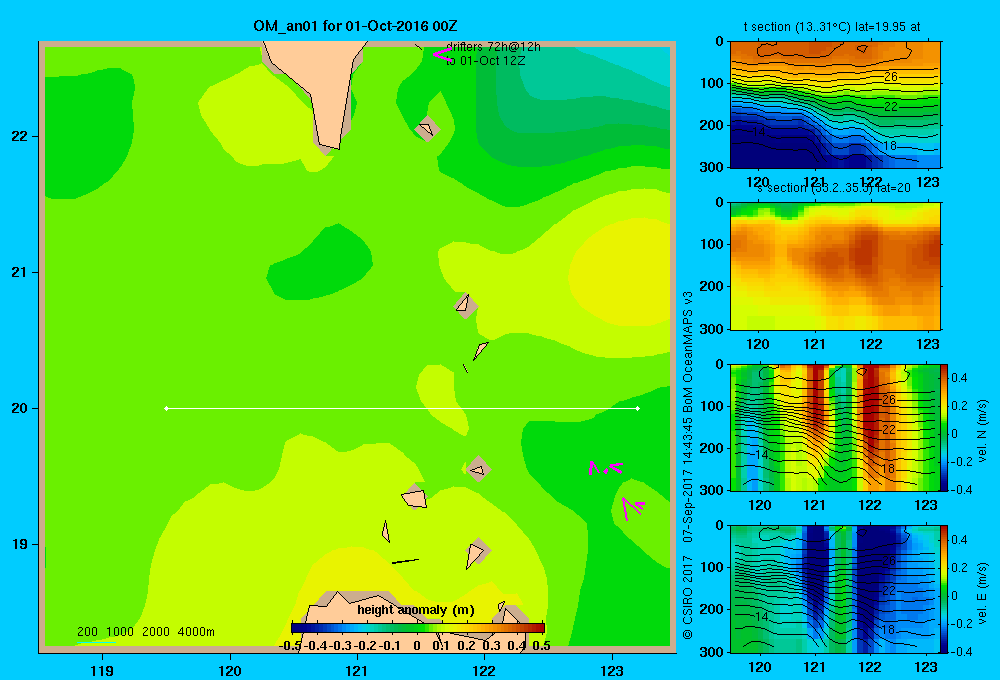The width and height of the screenshot is (1000, 680).
Task: Click latitude tick label 19 on main map
Action: tap(19, 544)
